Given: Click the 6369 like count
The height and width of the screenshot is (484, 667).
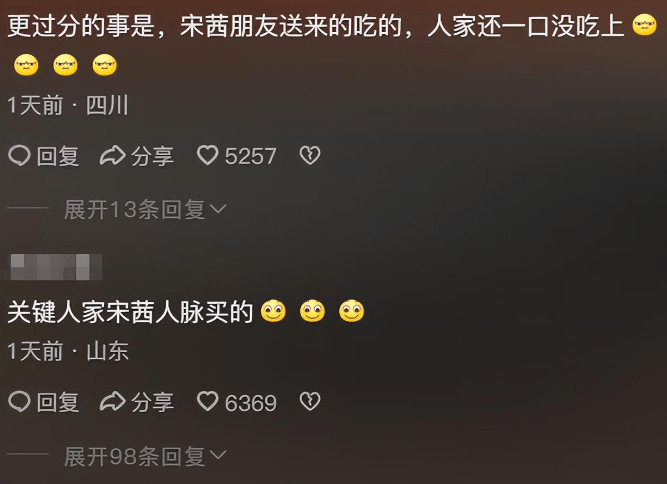Looking at the screenshot, I should click(x=251, y=403).
